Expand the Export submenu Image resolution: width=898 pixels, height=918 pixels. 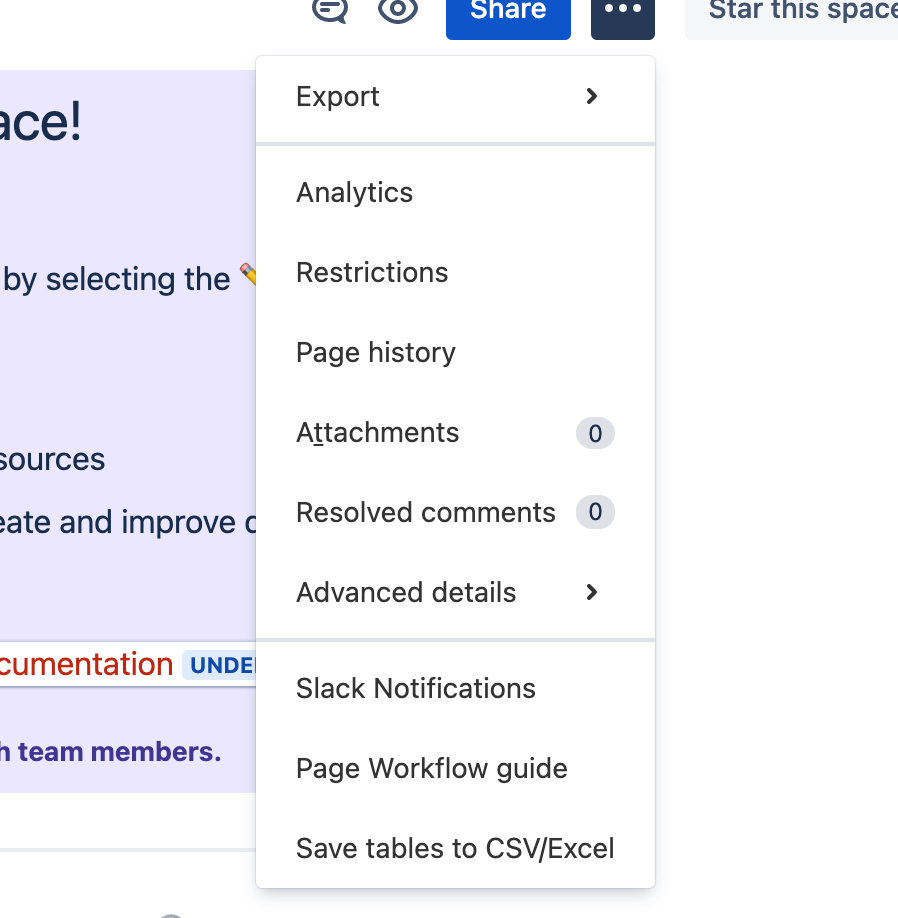[x=455, y=97]
